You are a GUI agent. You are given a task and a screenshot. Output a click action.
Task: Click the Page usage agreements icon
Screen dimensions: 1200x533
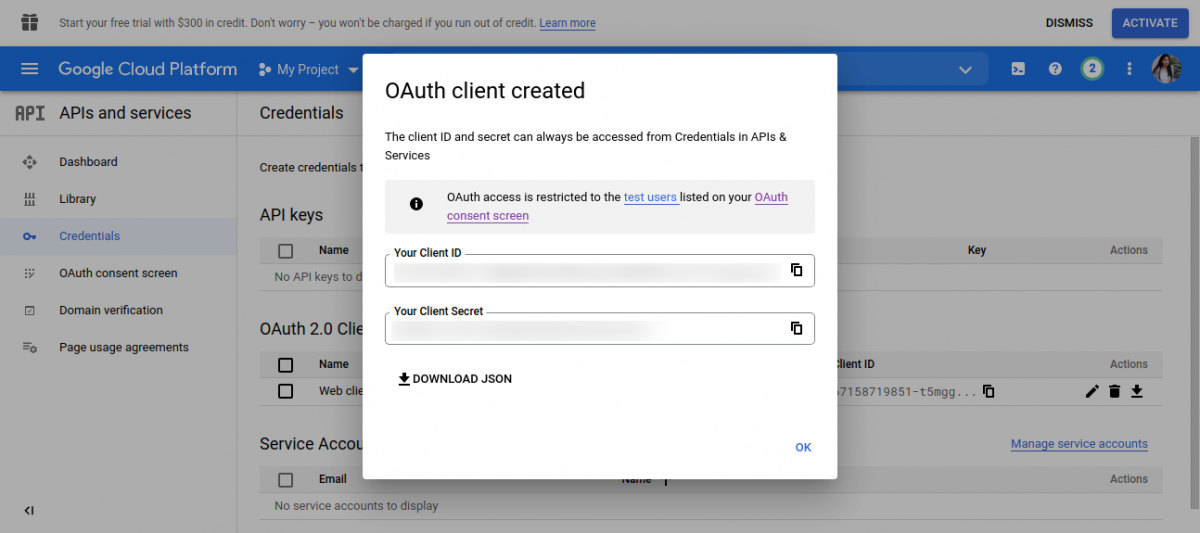pos(29,347)
